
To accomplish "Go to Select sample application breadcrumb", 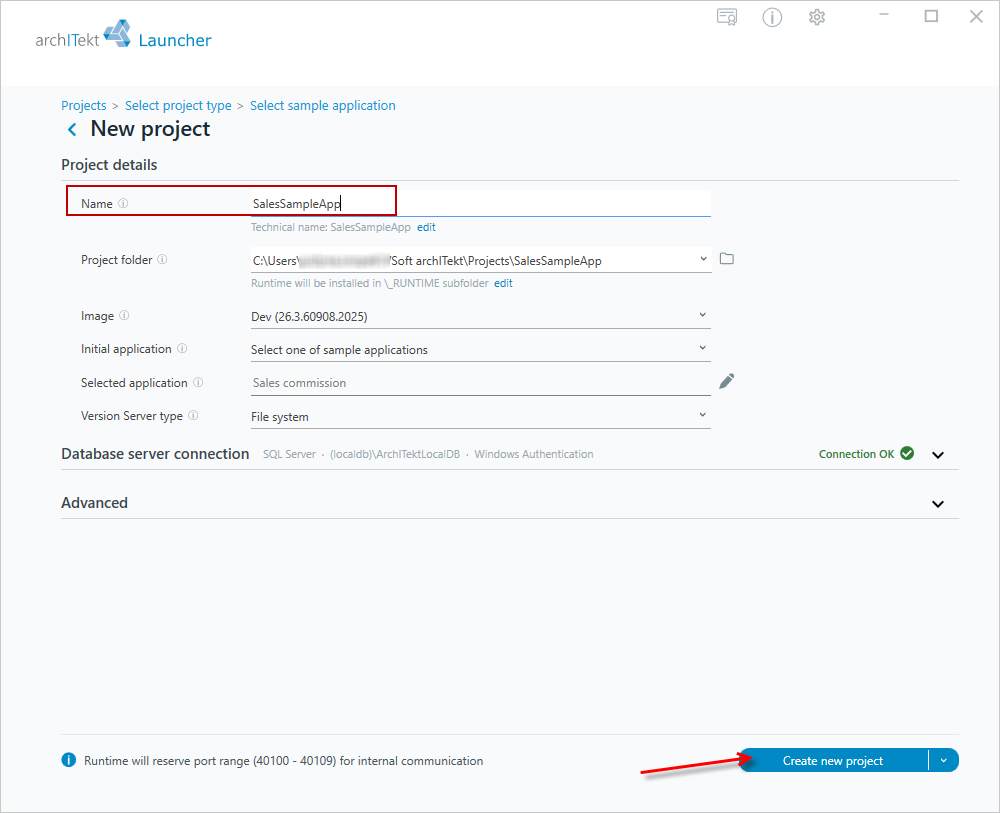I will pos(323,105).
